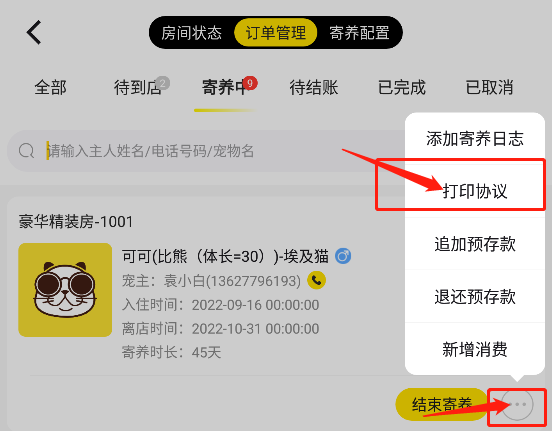552x431 pixels.
Task: Switch to 房间状态 segment
Action: [192, 33]
